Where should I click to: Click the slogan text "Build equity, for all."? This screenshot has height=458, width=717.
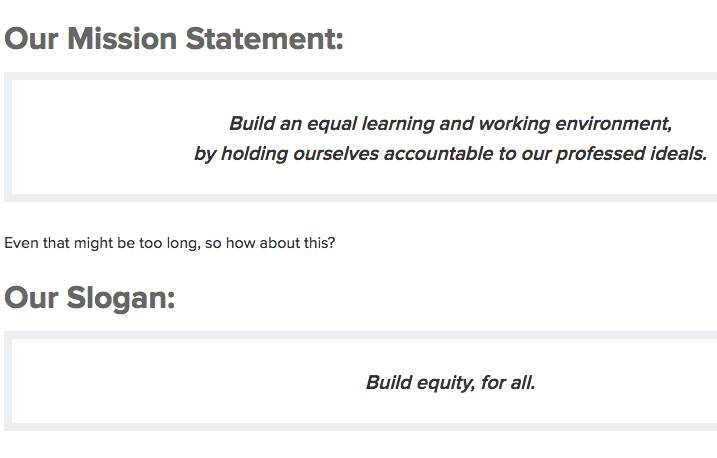click(450, 382)
